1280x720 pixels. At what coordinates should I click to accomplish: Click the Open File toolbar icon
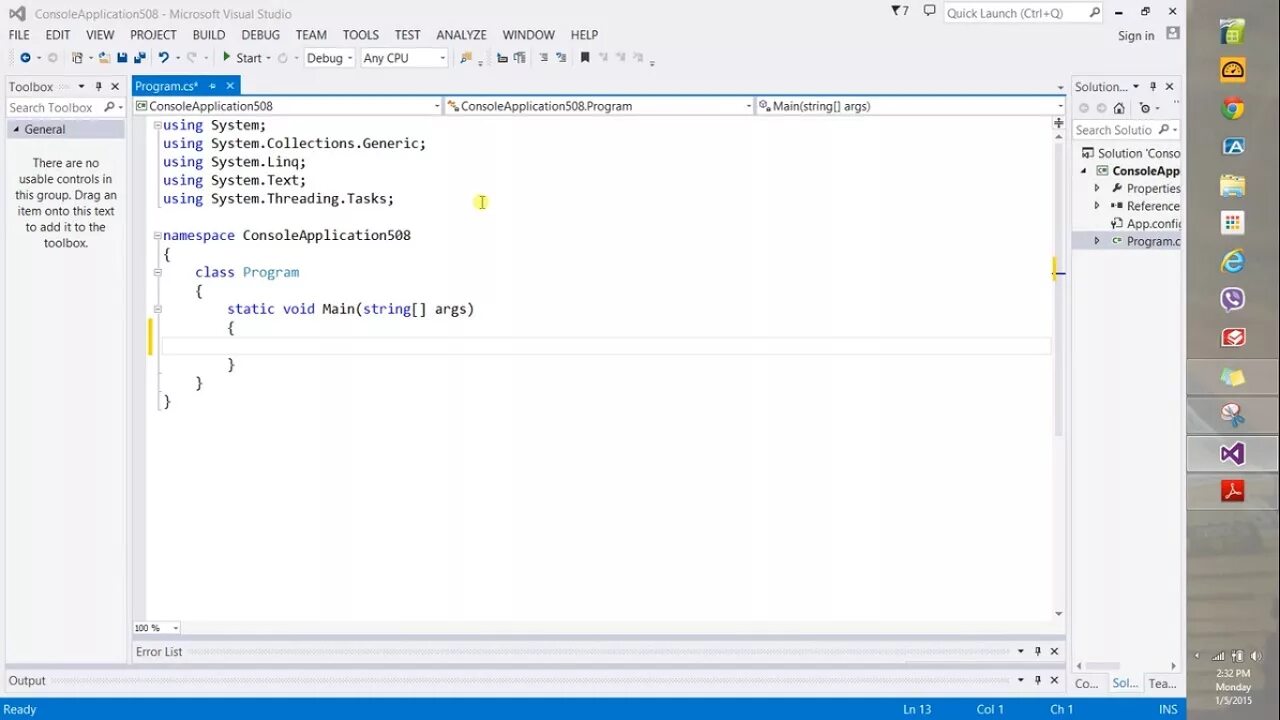pos(104,58)
